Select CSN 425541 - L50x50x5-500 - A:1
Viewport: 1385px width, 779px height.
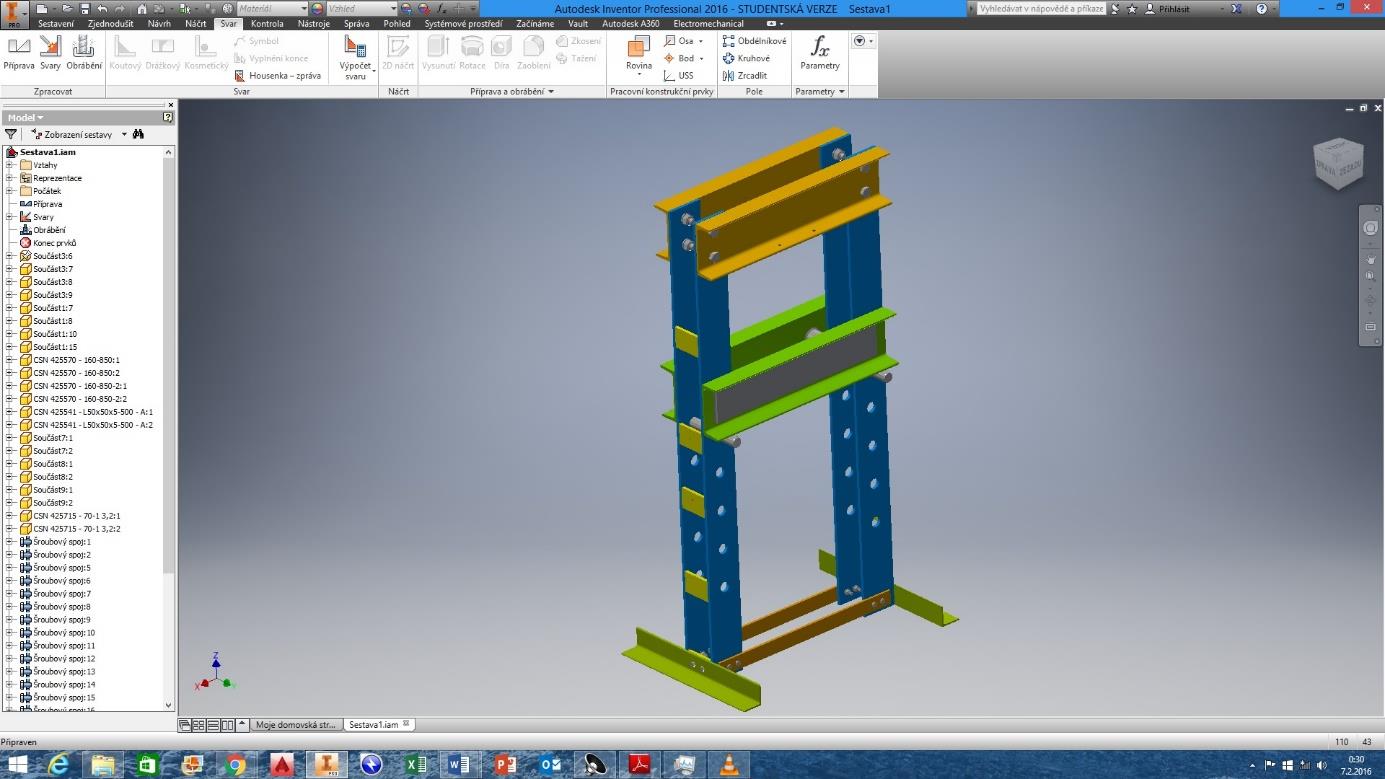click(x=93, y=412)
